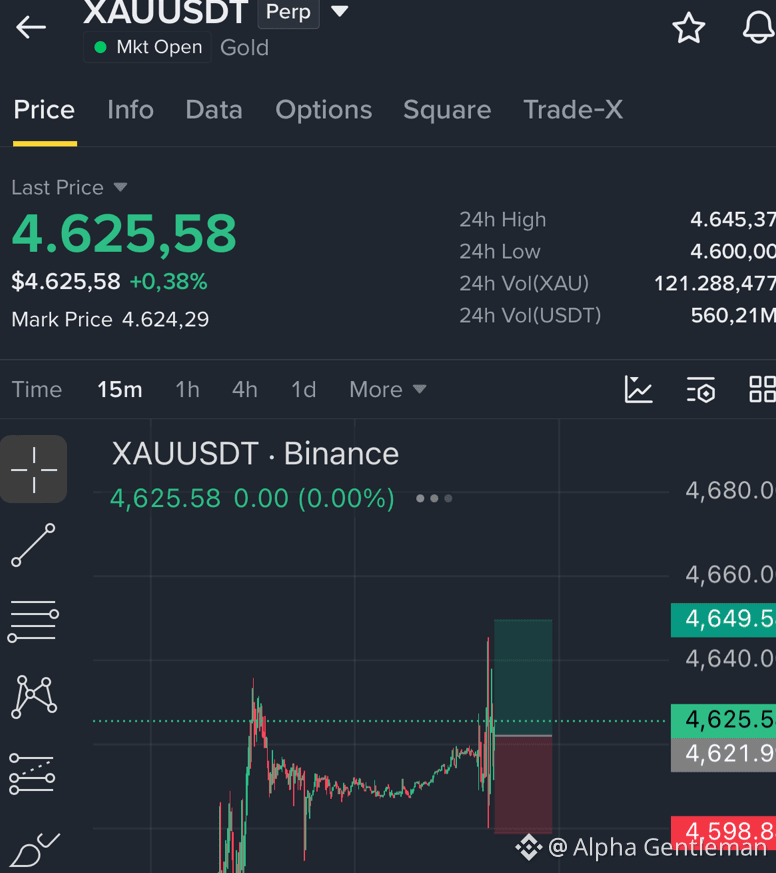Switch to the 1h interval
This screenshot has width=776, height=873.
pyautogui.click(x=188, y=389)
